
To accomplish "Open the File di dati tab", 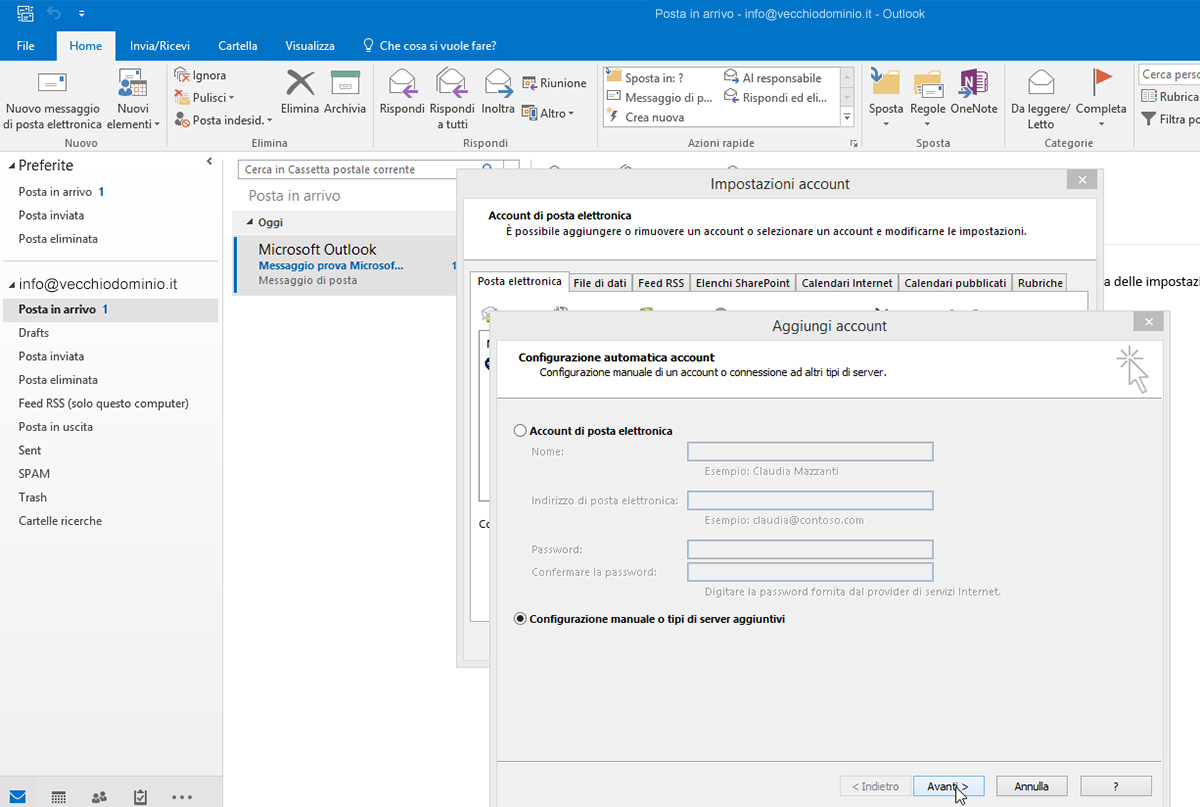I will pos(600,283).
